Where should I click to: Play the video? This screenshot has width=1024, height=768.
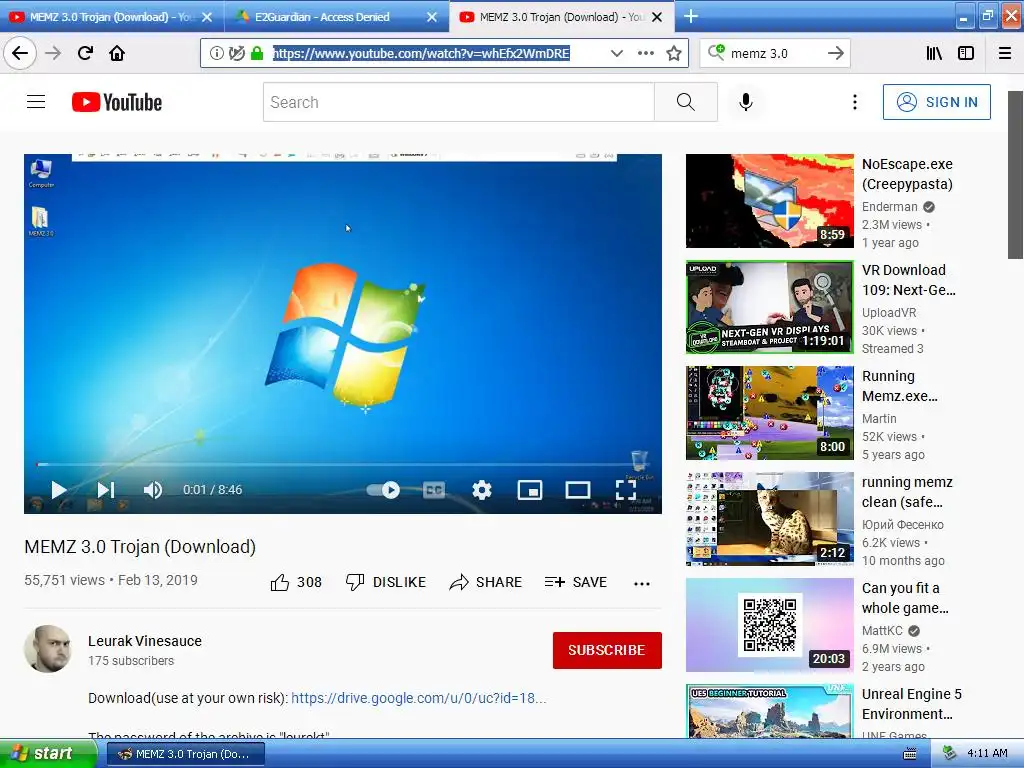pos(59,490)
